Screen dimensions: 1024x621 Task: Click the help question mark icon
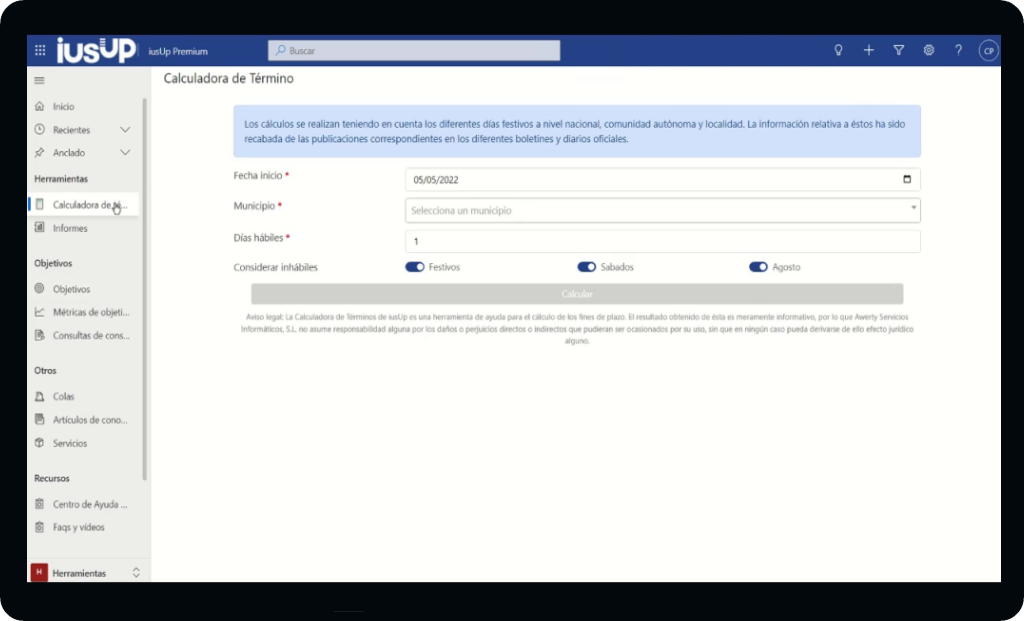958,50
